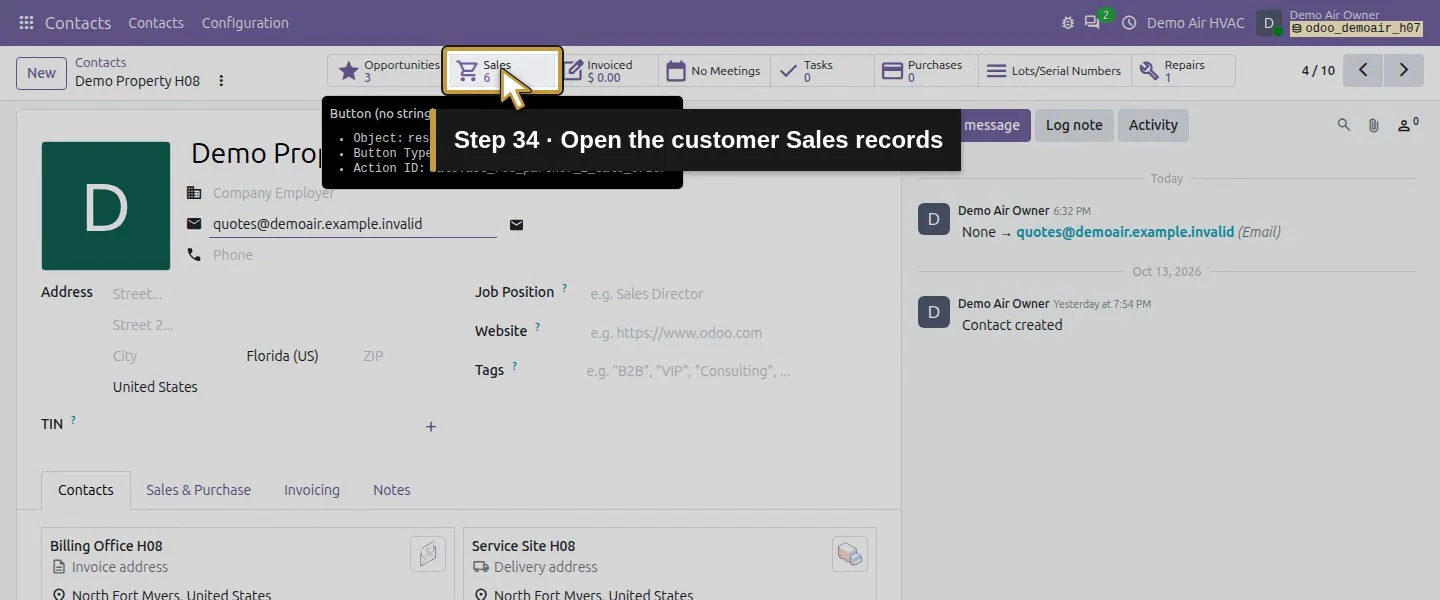The image size is (1440, 600).
Task: Click the Street 2 field
Action: pyautogui.click(x=273, y=325)
